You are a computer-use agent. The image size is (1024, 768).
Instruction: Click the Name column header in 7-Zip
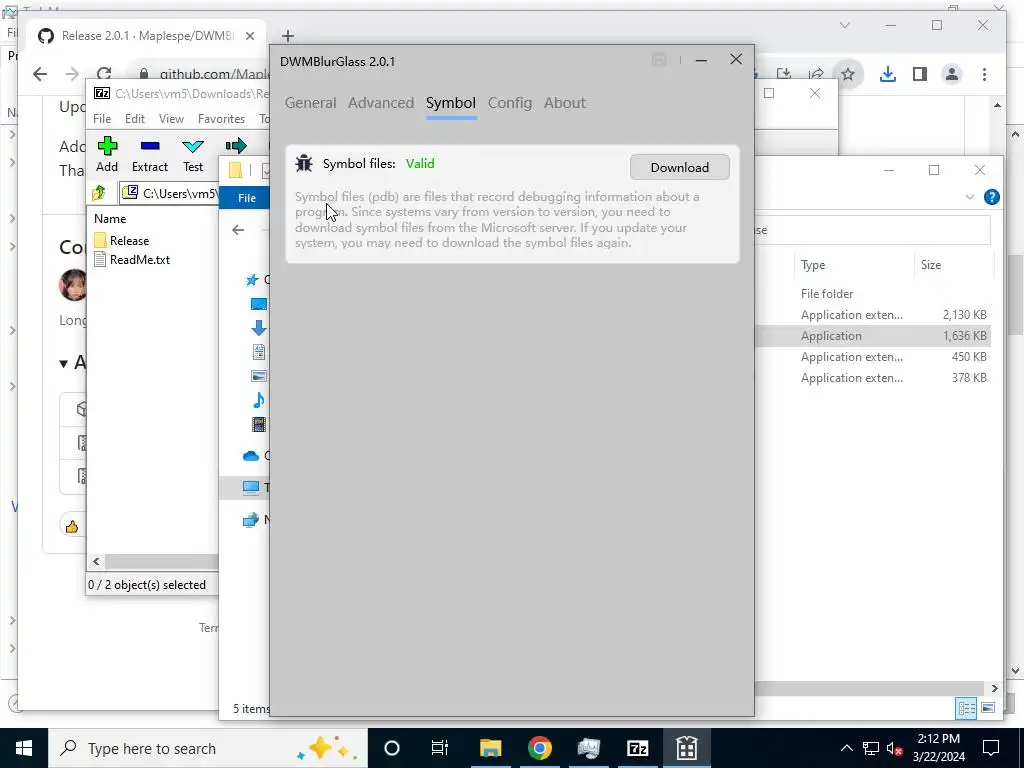(x=110, y=219)
